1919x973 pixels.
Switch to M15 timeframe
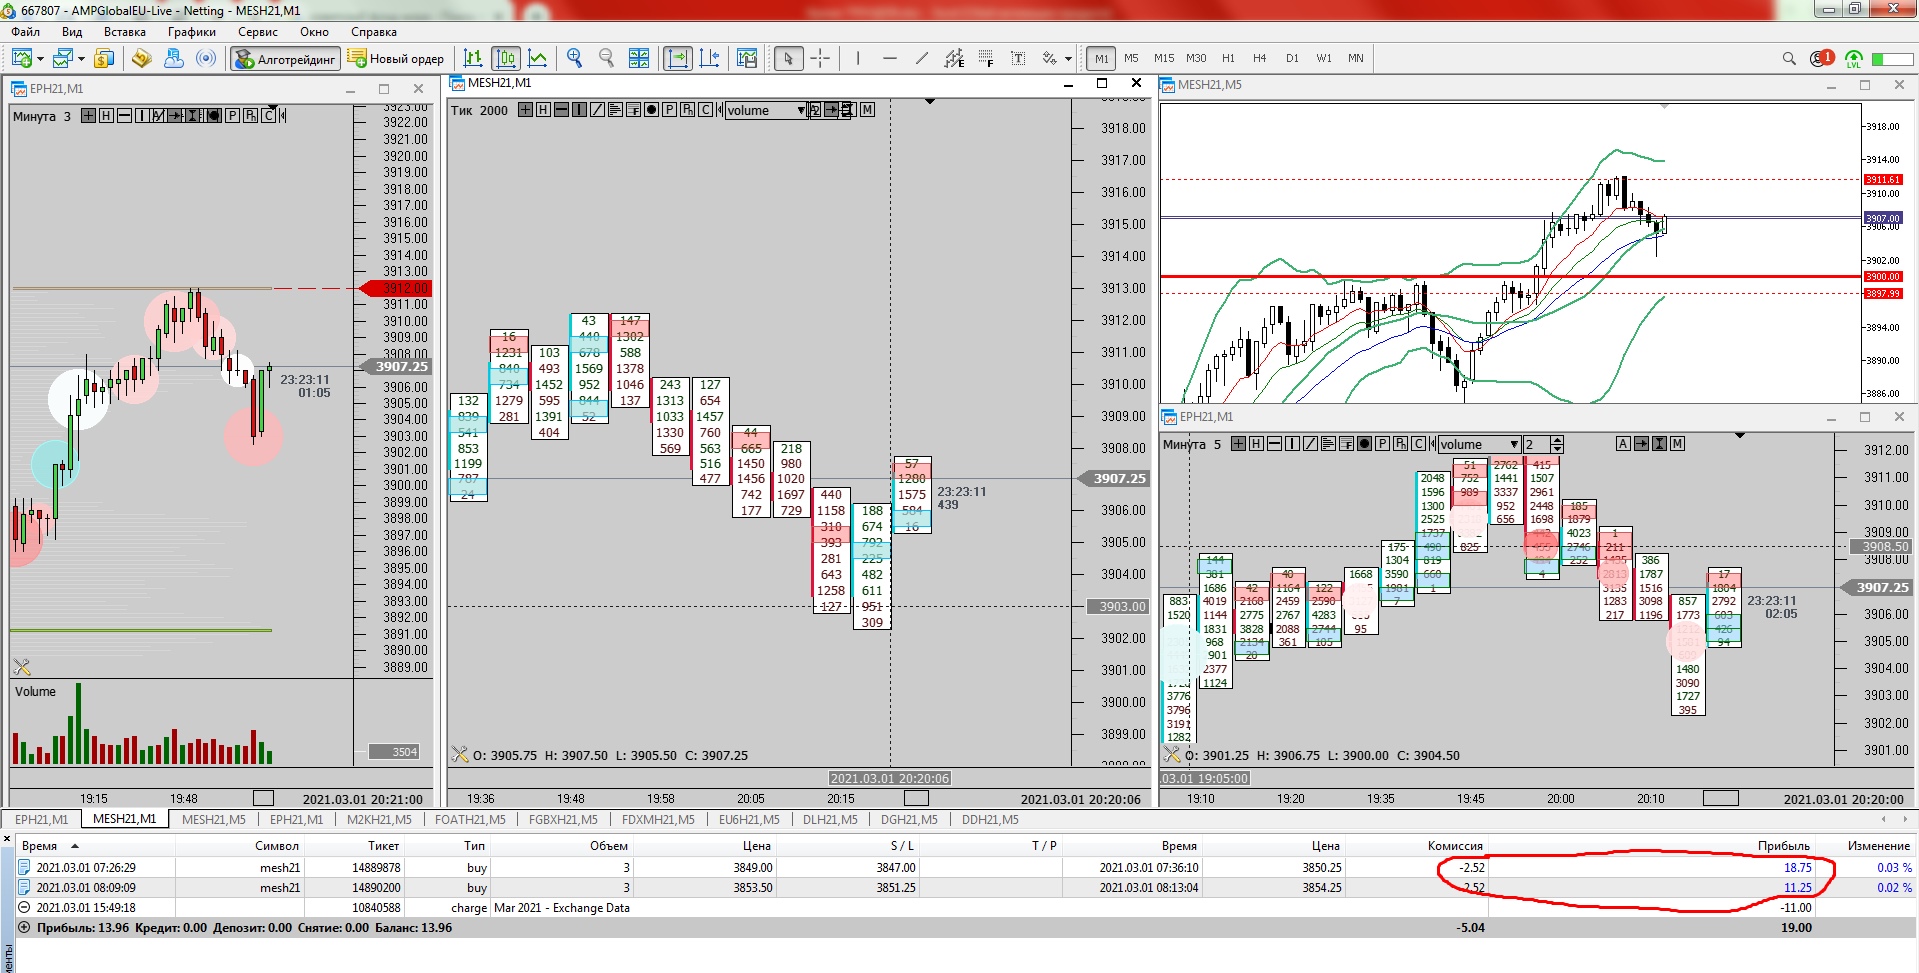1164,58
